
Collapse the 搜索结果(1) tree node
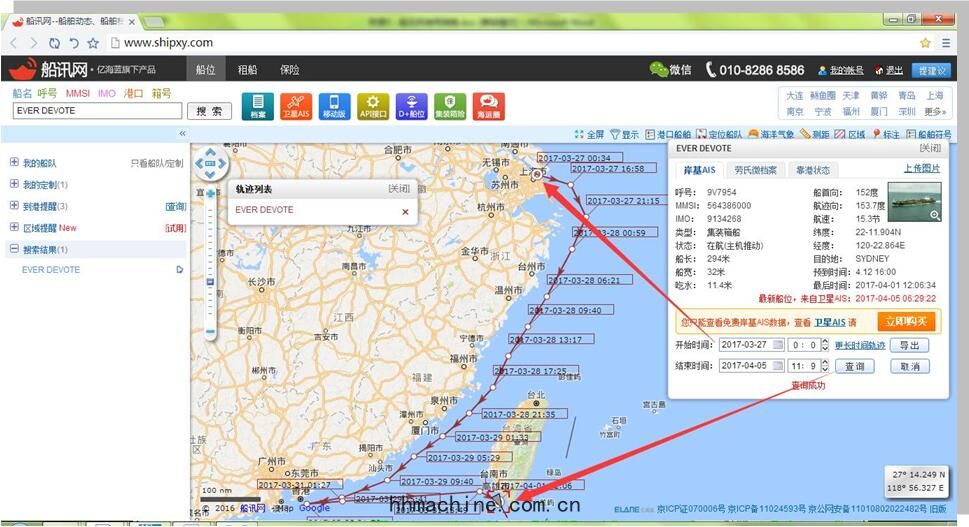point(14,249)
